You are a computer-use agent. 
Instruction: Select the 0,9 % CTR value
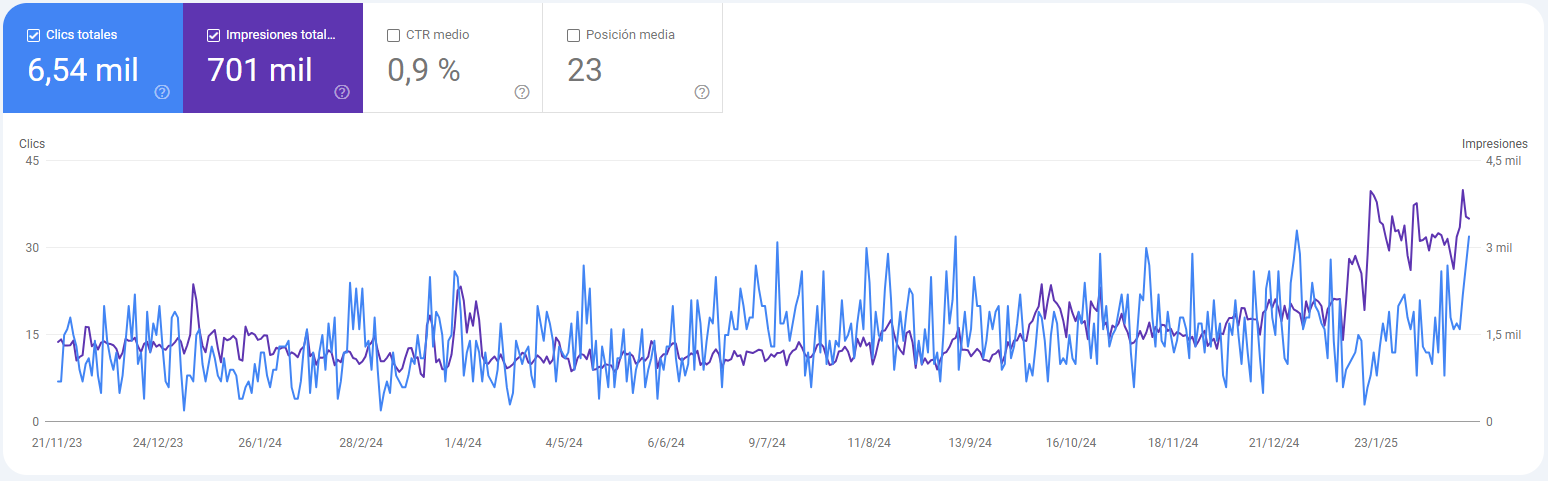(x=423, y=70)
